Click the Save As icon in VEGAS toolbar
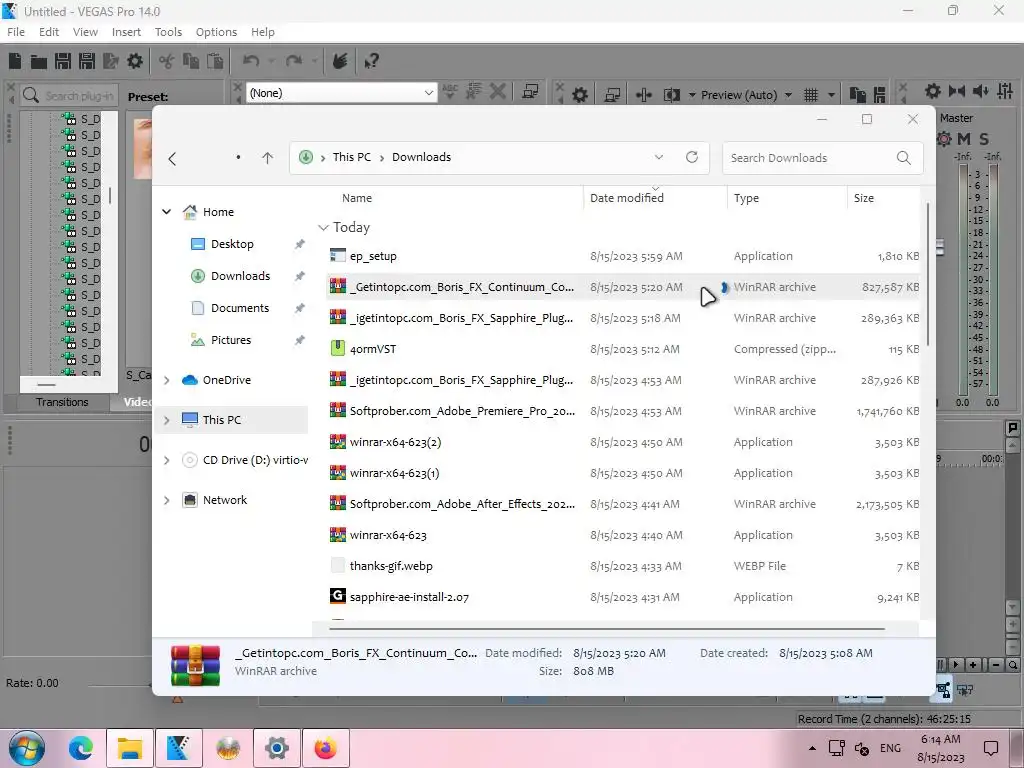Viewport: 1024px width, 768px height. pyautogui.click(x=87, y=61)
